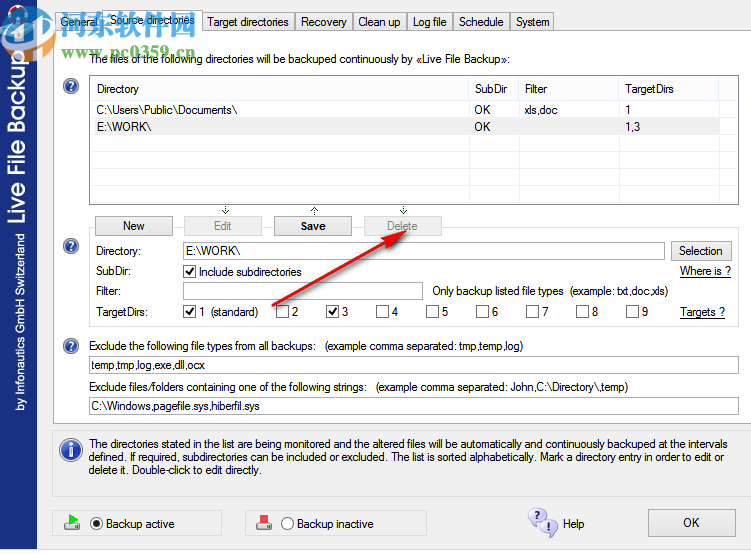Click the blue information icon
751x554 pixels.
tap(71, 450)
